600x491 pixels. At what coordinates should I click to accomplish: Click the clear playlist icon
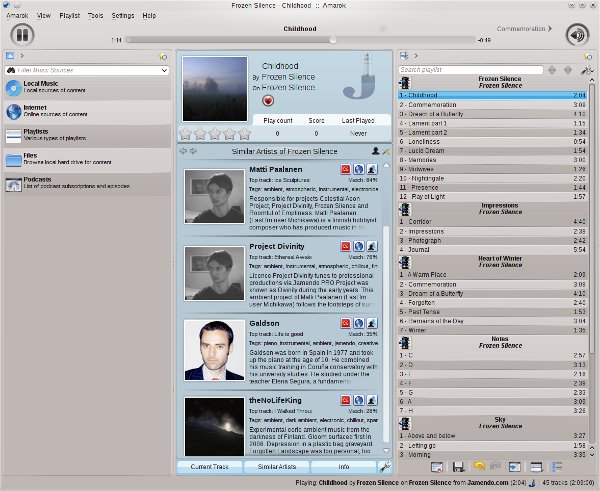click(438, 467)
